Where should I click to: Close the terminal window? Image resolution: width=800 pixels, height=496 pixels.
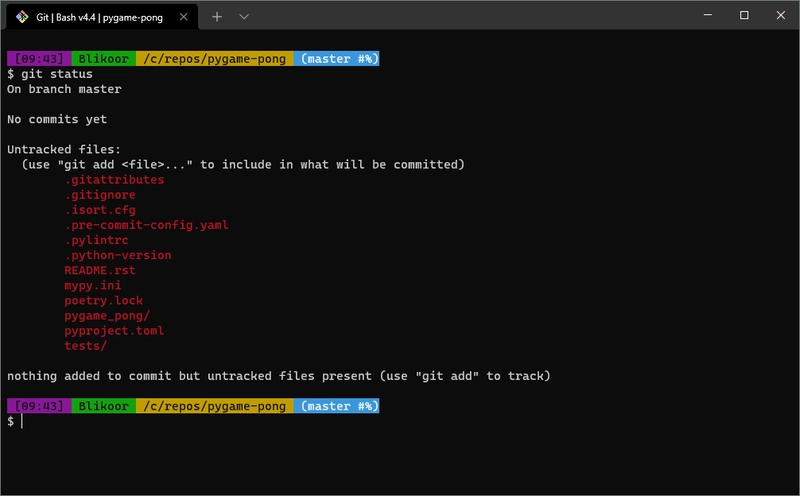(781, 15)
